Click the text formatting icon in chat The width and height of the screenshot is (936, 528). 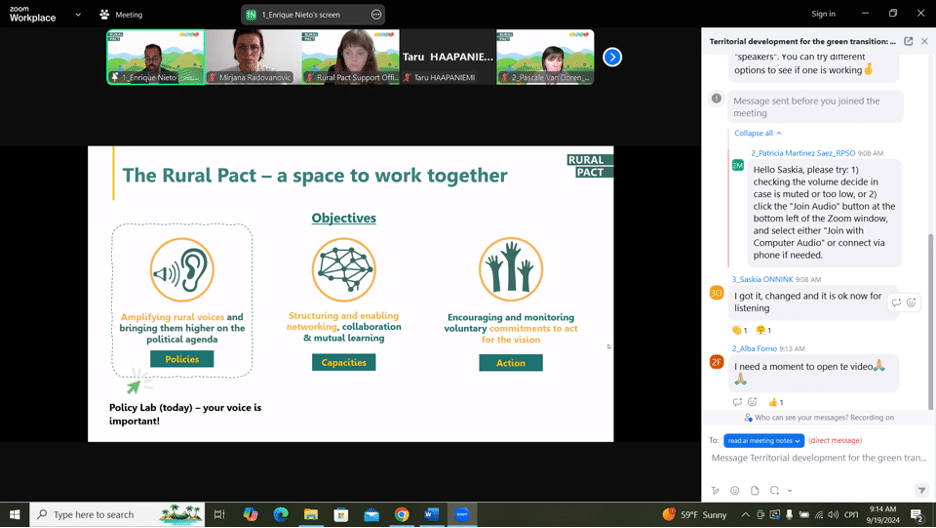pos(716,491)
